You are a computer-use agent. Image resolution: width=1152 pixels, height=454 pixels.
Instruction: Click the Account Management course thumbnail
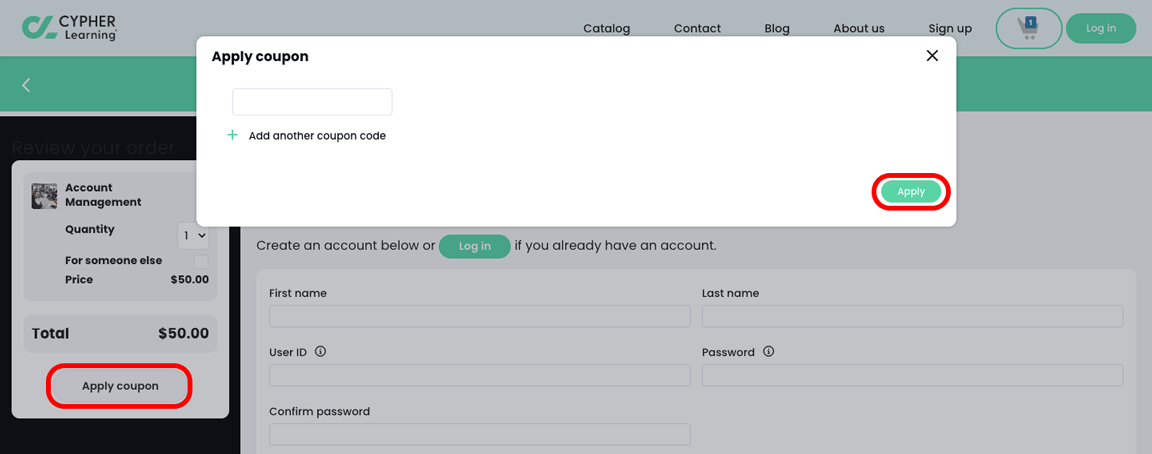point(44,196)
